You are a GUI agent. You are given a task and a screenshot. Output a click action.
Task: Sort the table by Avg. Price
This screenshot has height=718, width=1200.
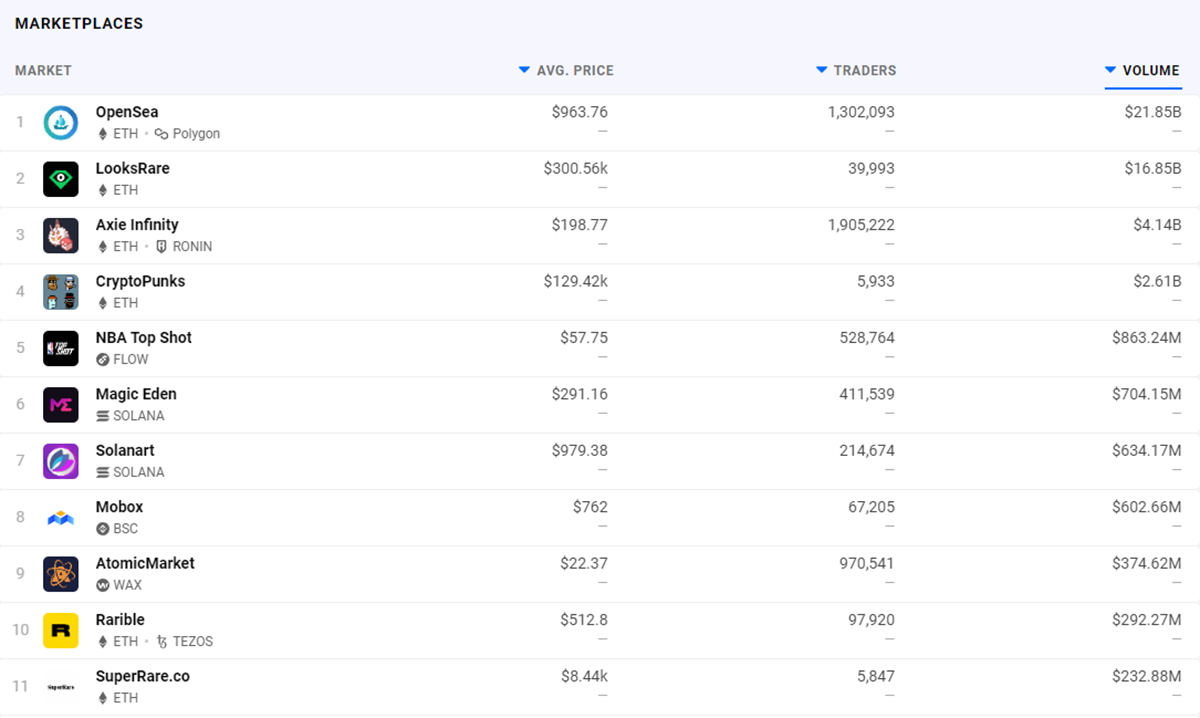click(566, 71)
